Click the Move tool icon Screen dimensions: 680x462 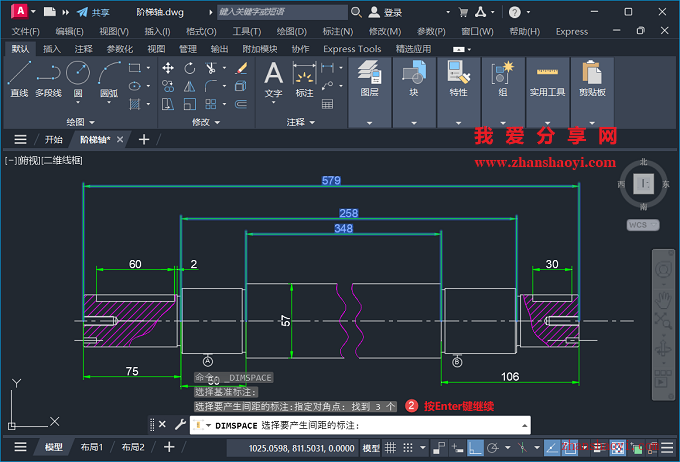[168, 68]
